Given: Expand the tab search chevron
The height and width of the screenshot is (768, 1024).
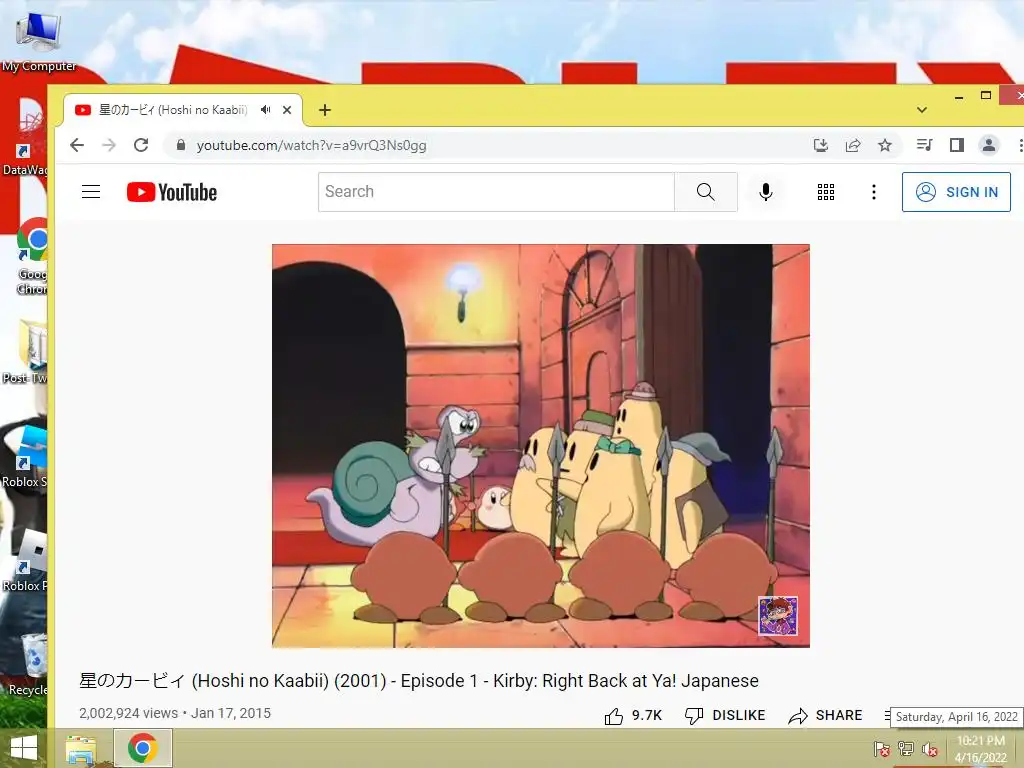Looking at the screenshot, I should pos(921,110).
